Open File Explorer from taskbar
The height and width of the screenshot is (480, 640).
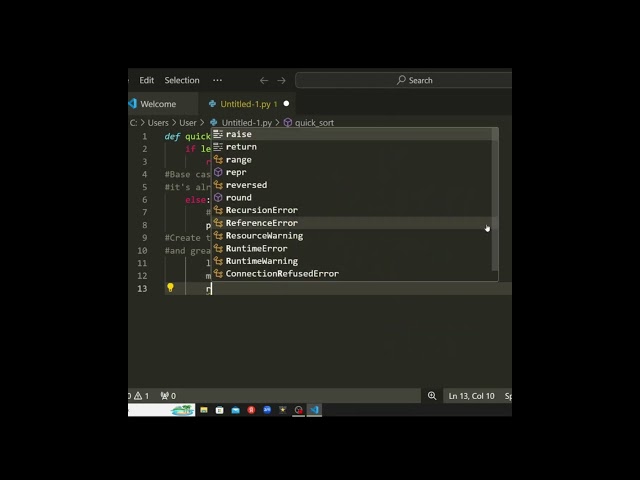pyautogui.click(x=204, y=410)
